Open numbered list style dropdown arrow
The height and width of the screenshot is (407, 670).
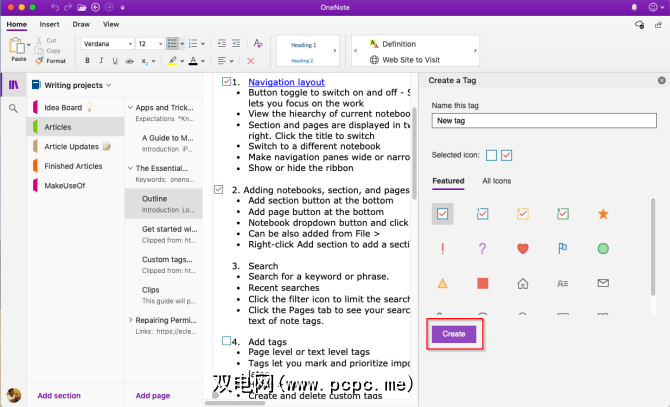(203, 44)
